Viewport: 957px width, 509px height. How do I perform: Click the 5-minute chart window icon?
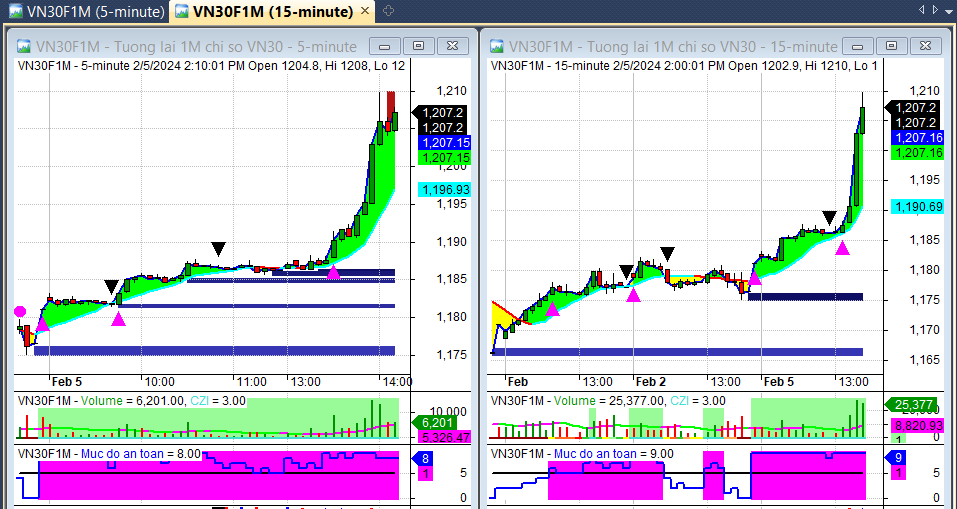[x=22, y=46]
